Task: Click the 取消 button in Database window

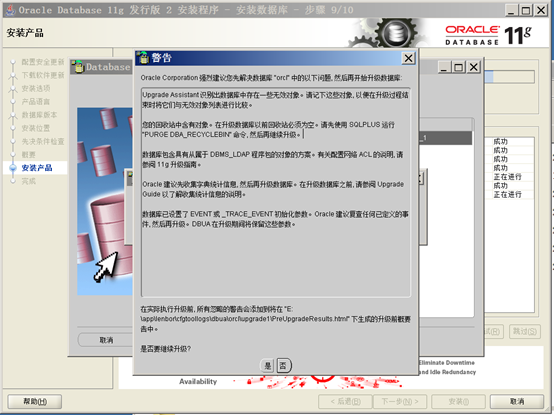Action: click(x=106, y=340)
